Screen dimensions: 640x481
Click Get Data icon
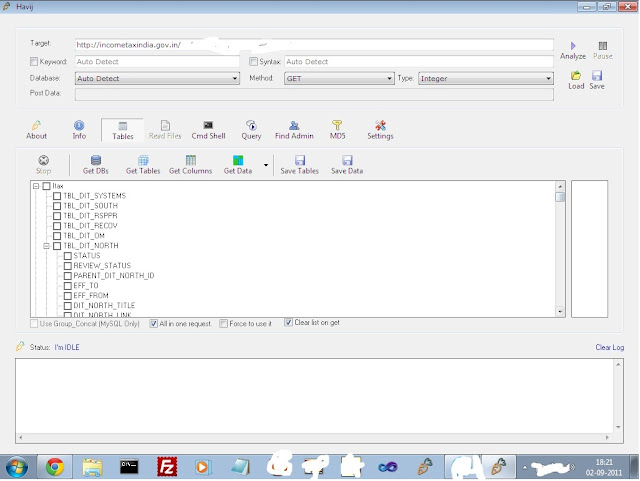238,160
